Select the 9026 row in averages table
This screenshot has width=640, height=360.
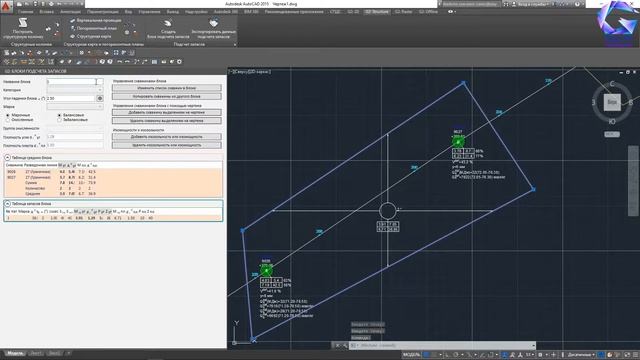113,172
